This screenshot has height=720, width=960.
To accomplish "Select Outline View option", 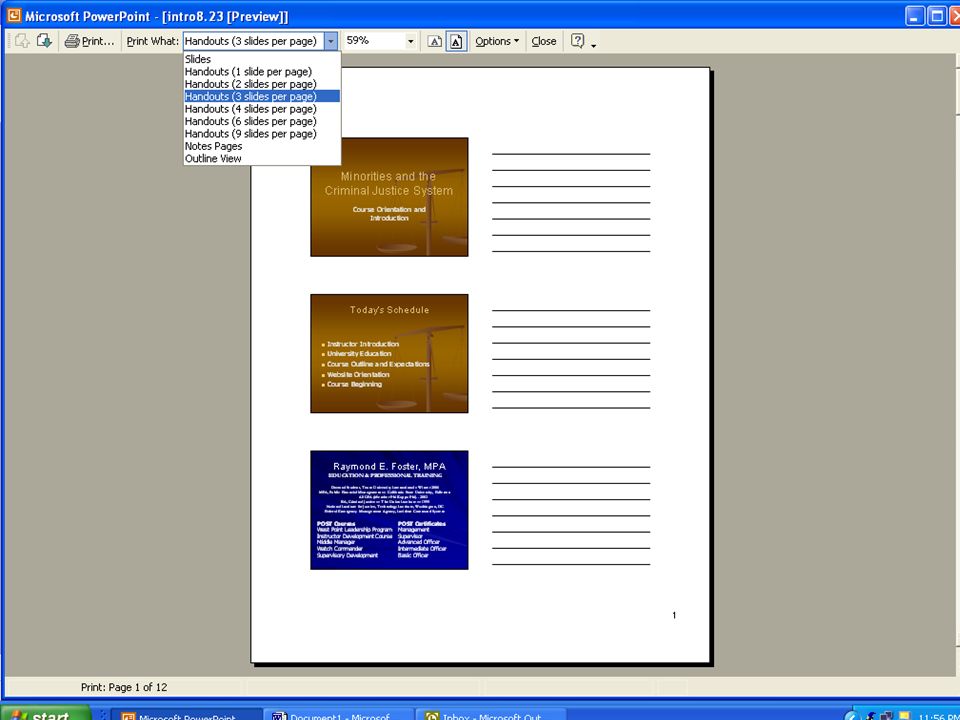I will click(262, 159).
